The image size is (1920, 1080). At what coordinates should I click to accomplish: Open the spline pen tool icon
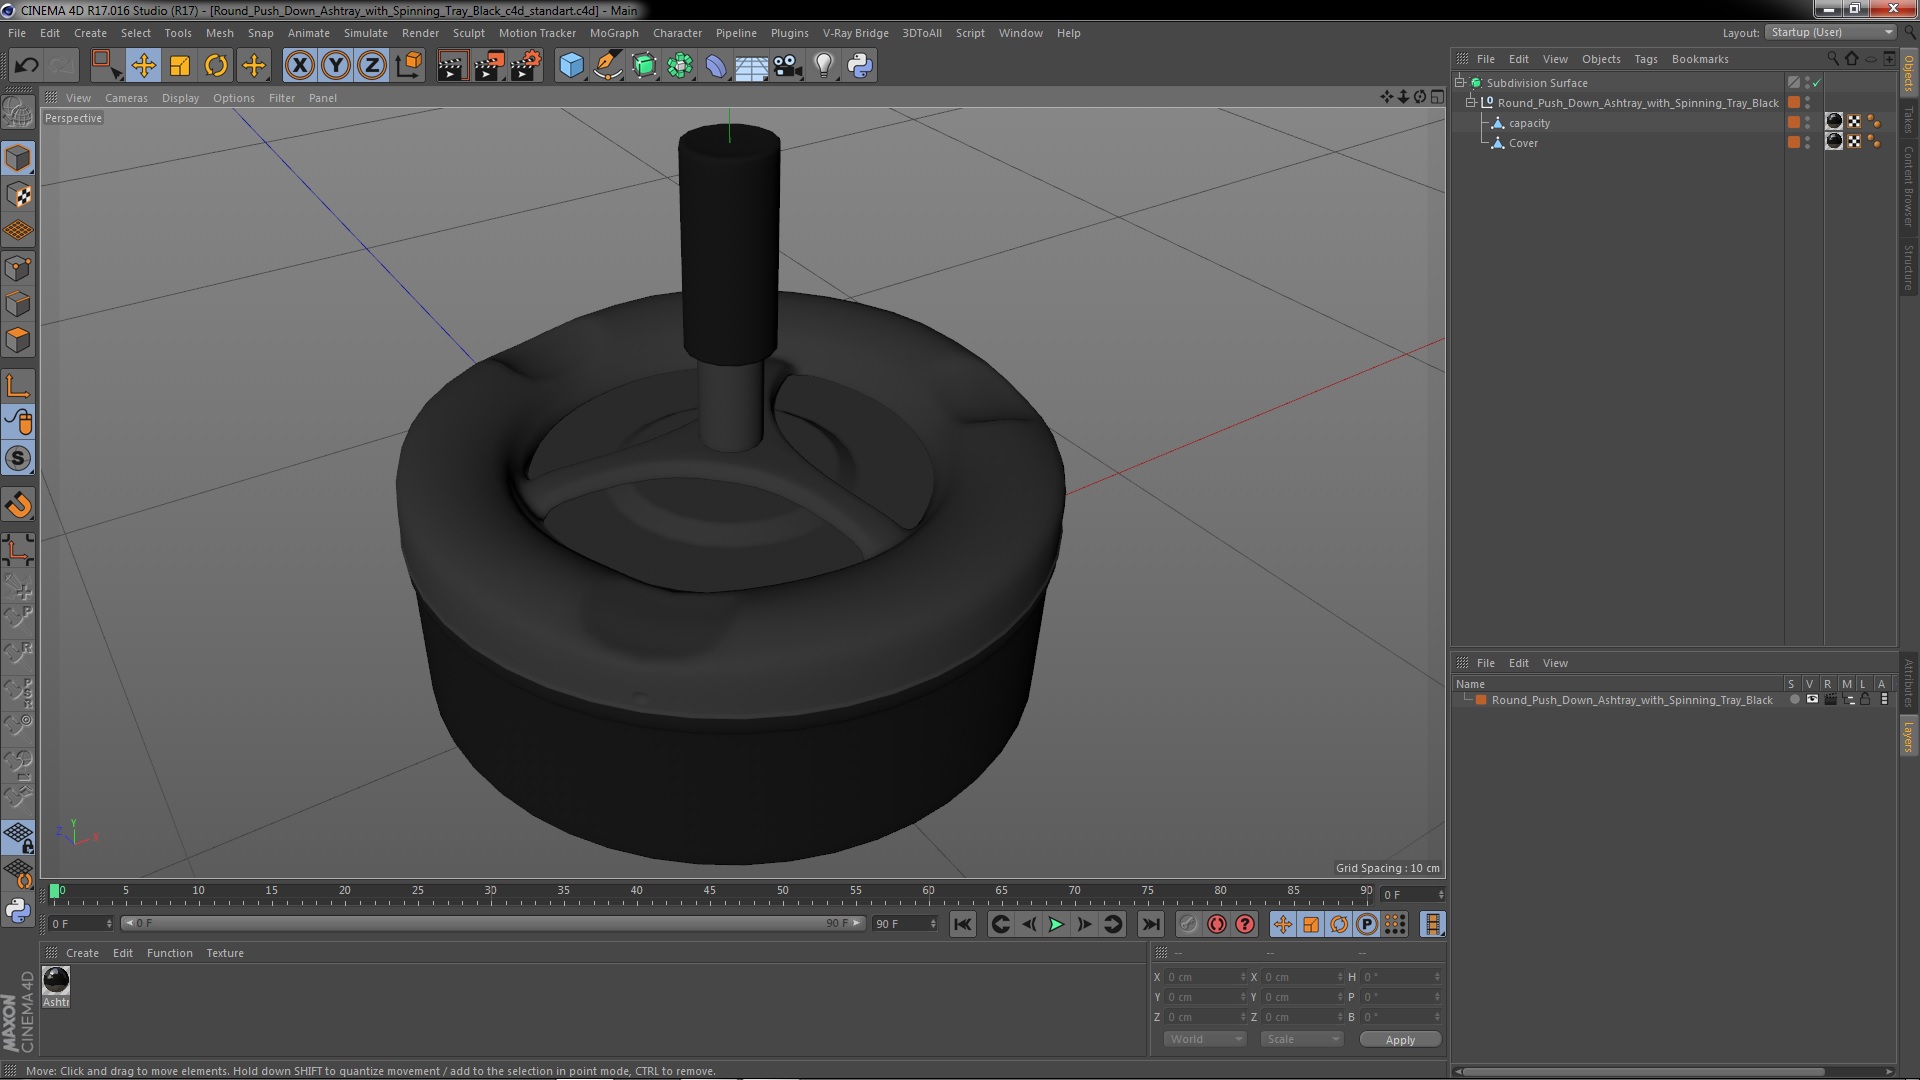(607, 66)
